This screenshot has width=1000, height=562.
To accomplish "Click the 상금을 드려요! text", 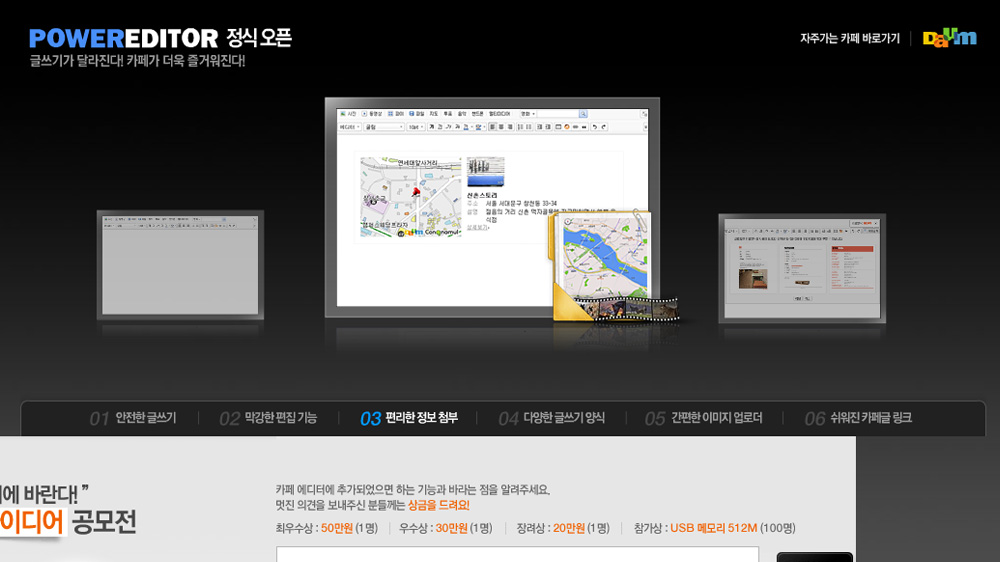I will click(439, 505).
